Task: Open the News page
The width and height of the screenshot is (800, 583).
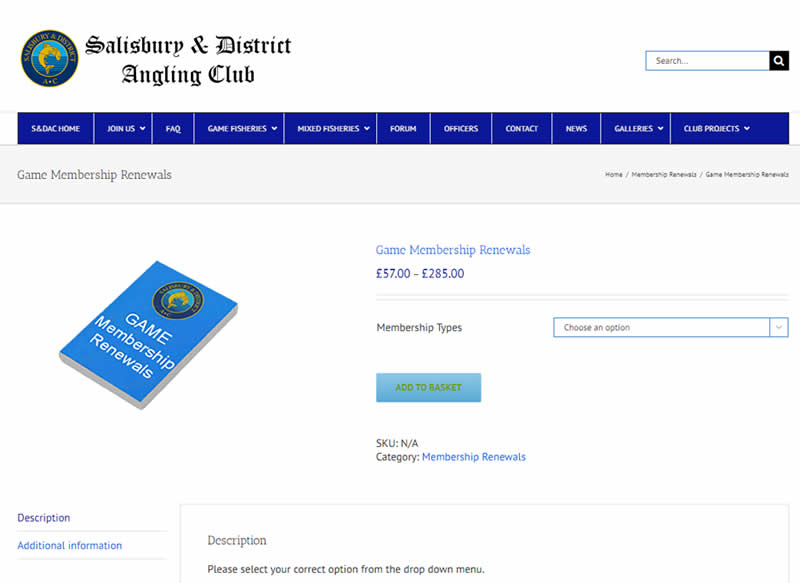Action: [x=576, y=129]
